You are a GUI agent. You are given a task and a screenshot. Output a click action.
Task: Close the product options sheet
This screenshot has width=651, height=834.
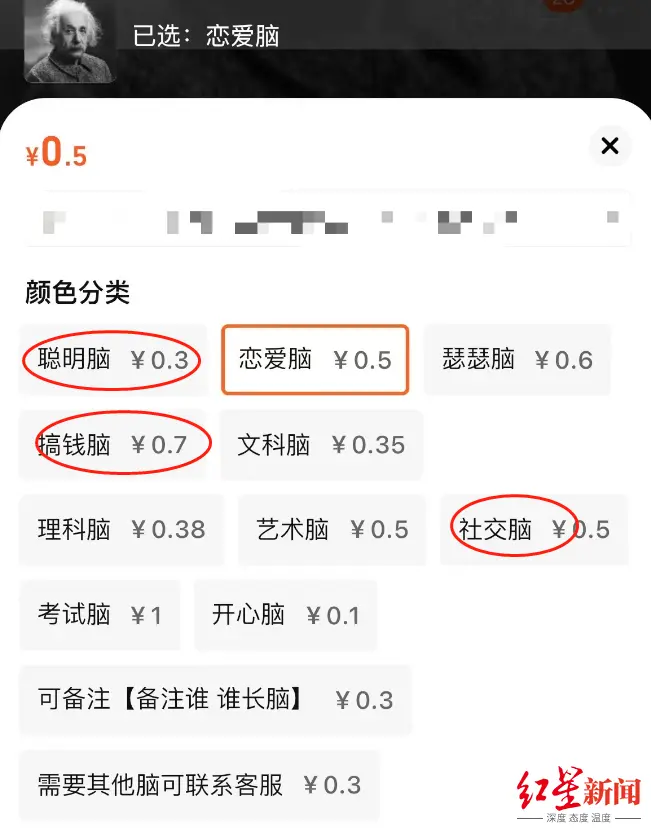[x=610, y=145]
